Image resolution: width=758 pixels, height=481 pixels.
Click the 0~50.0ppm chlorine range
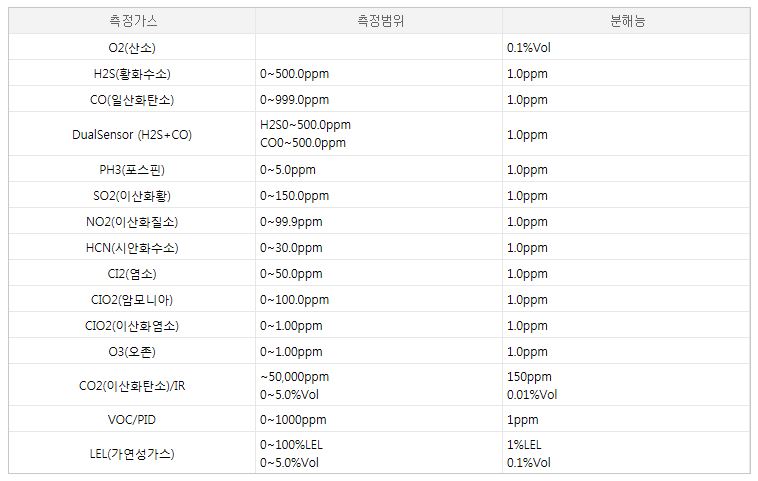point(291,274)
